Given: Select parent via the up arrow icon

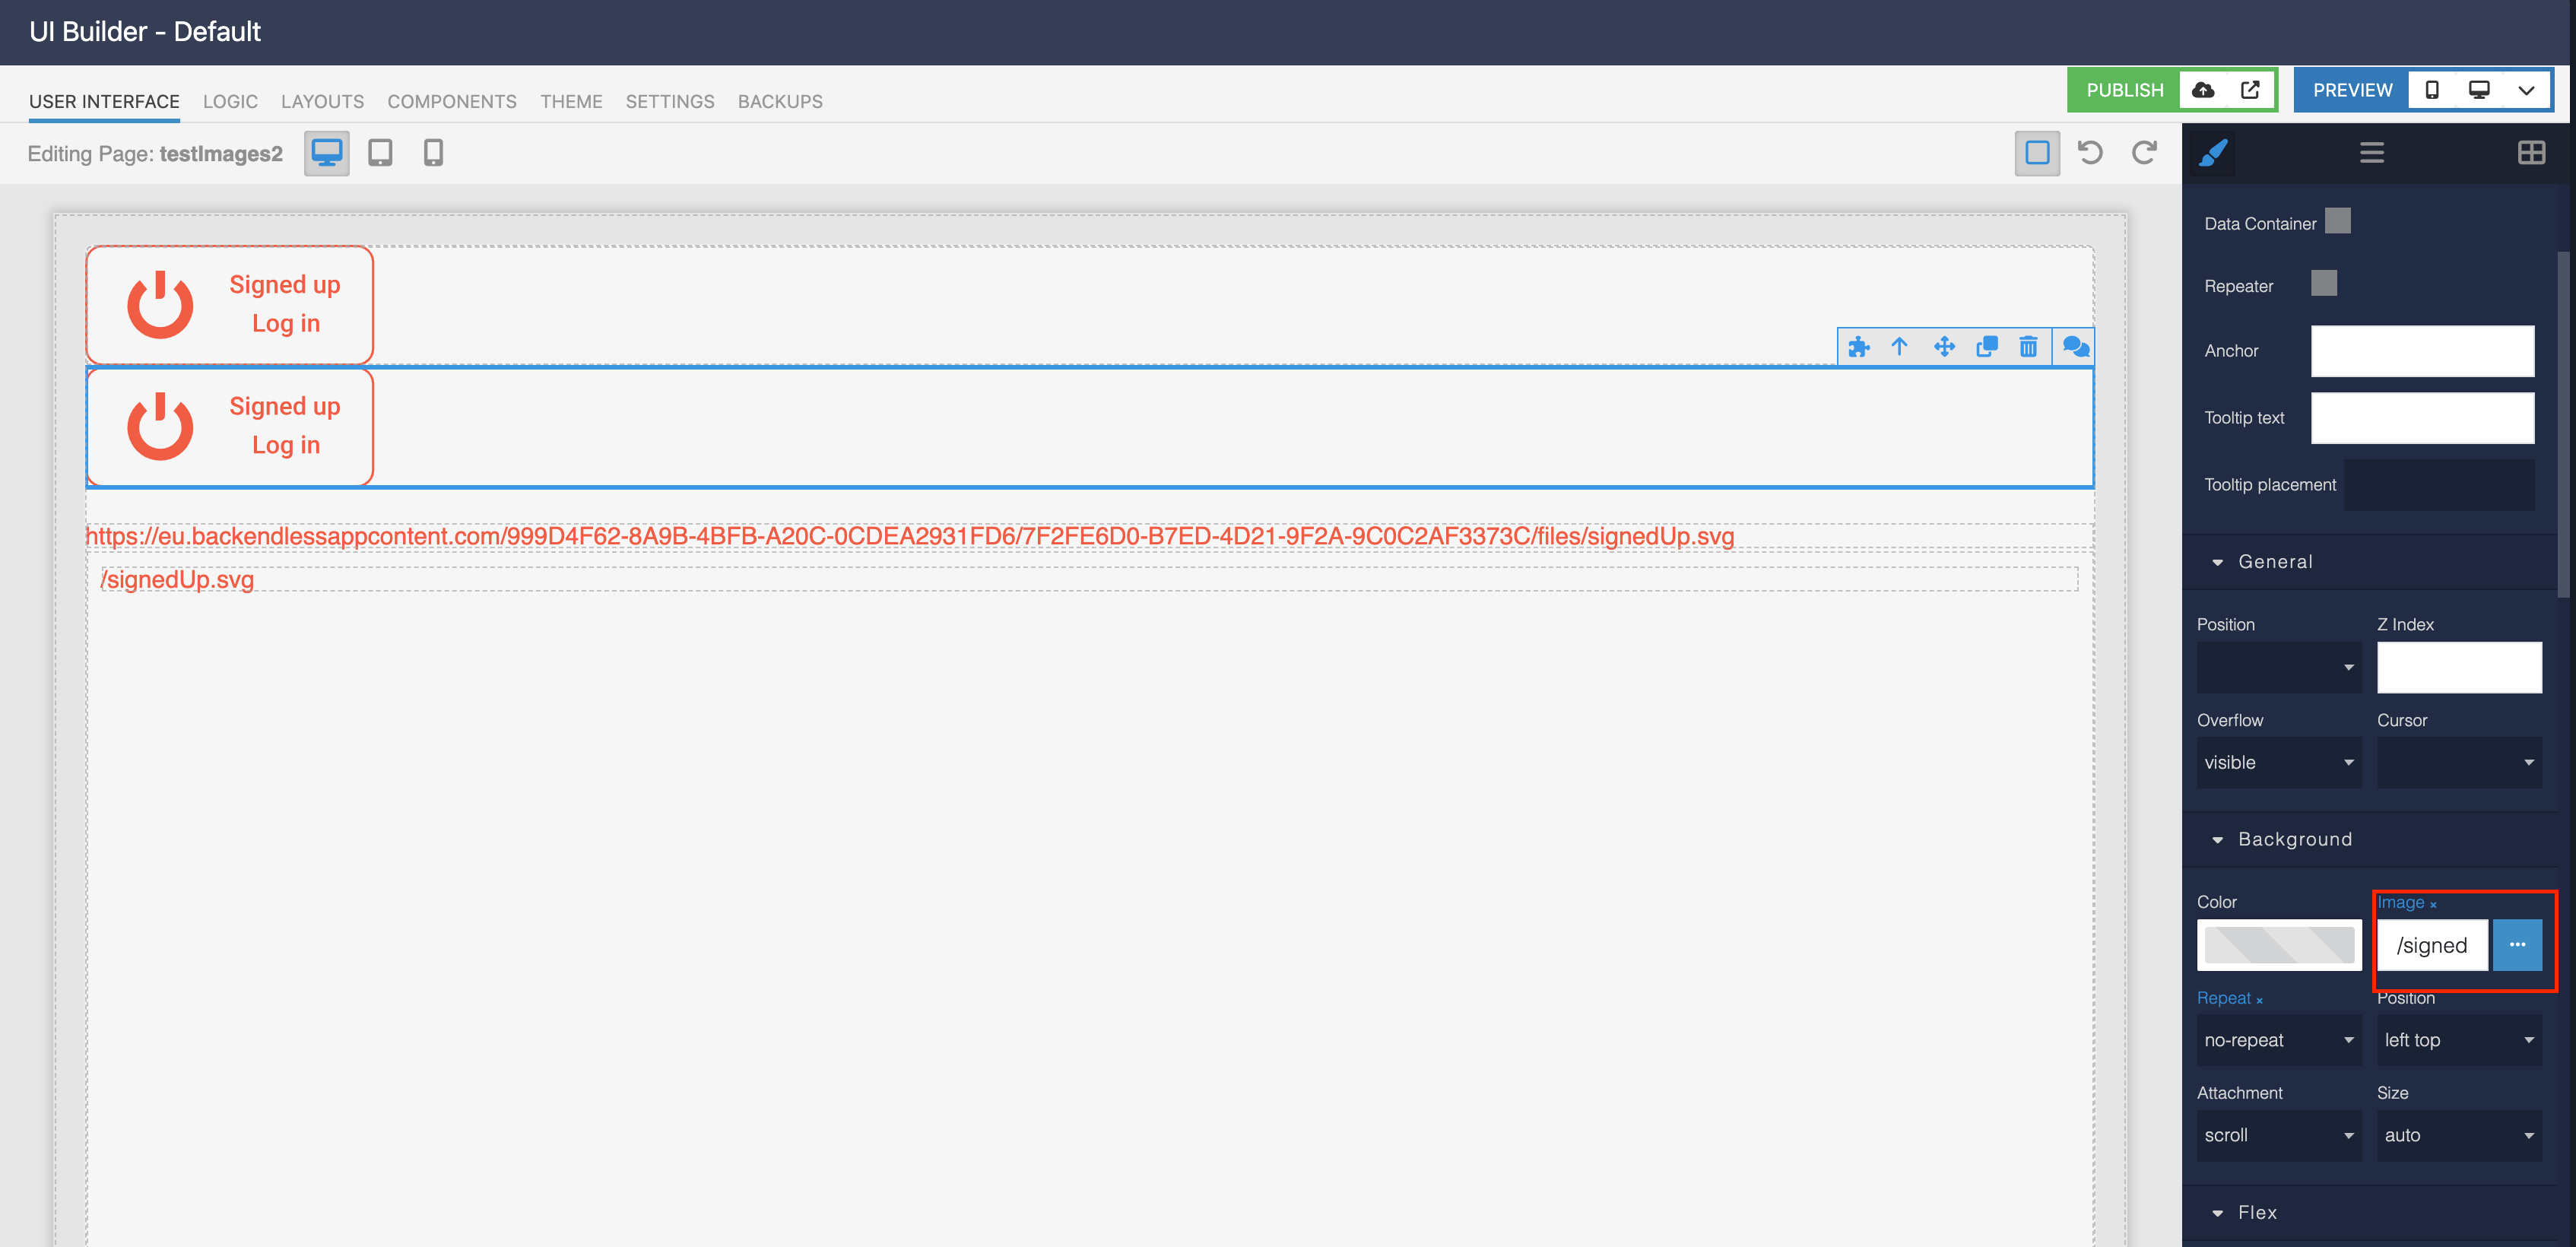Looking at the screenshot, I should point(1899,347).
